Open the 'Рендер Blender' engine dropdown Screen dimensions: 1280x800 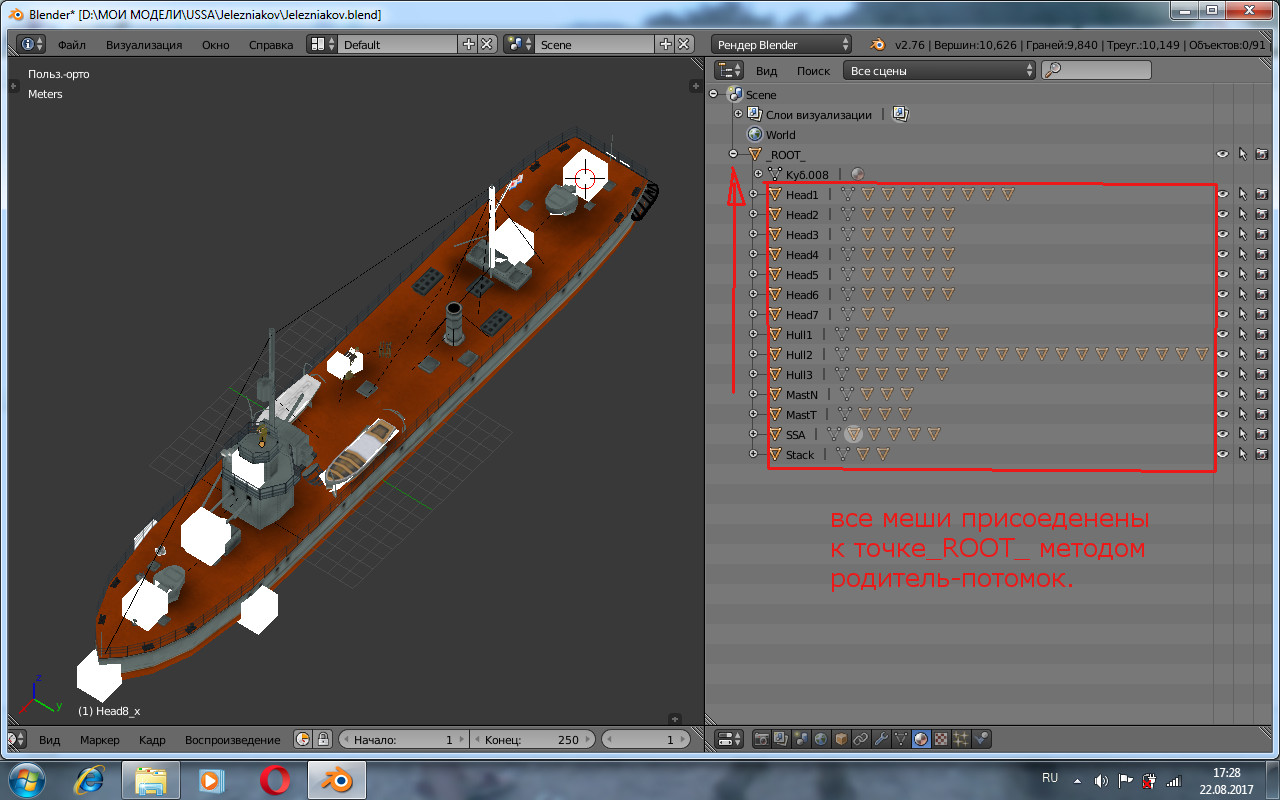[x=781, y=45]
